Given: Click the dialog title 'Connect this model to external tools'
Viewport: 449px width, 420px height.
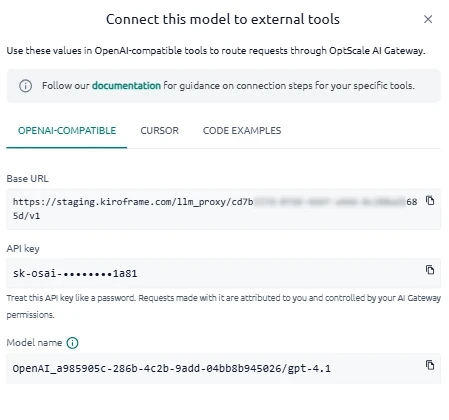Looking at the screenshot, I should pyautogui.click(x=223, y=19).
